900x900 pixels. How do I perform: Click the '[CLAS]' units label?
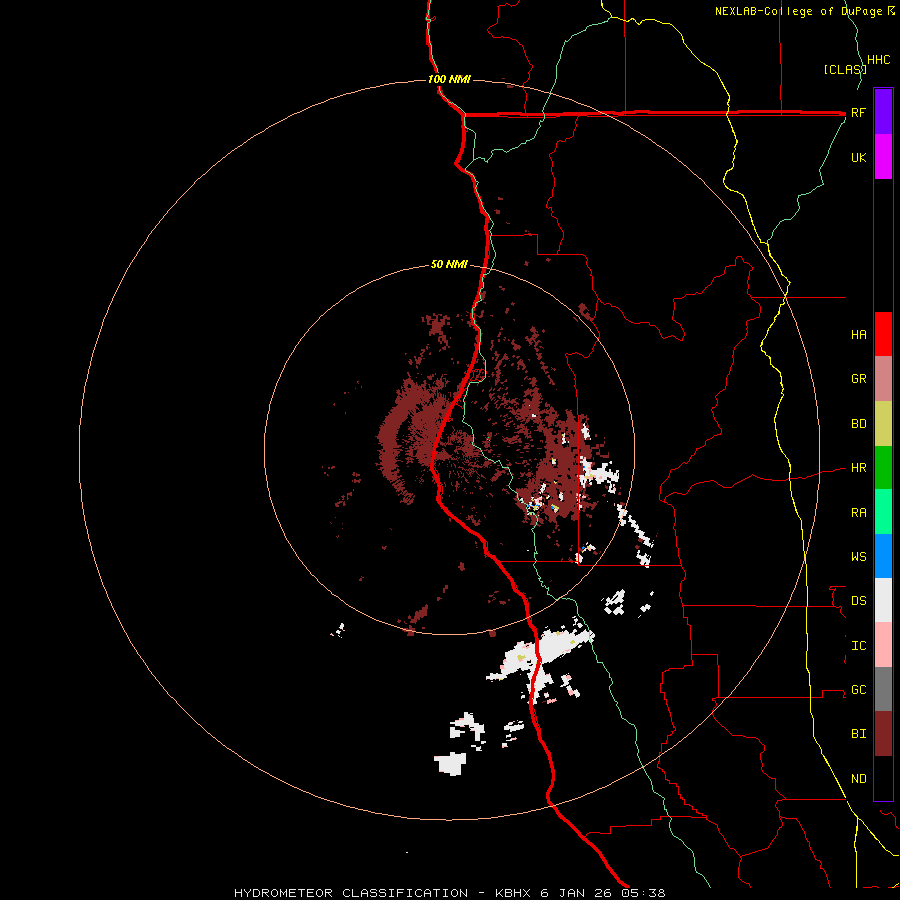click(x=845, y=69)
